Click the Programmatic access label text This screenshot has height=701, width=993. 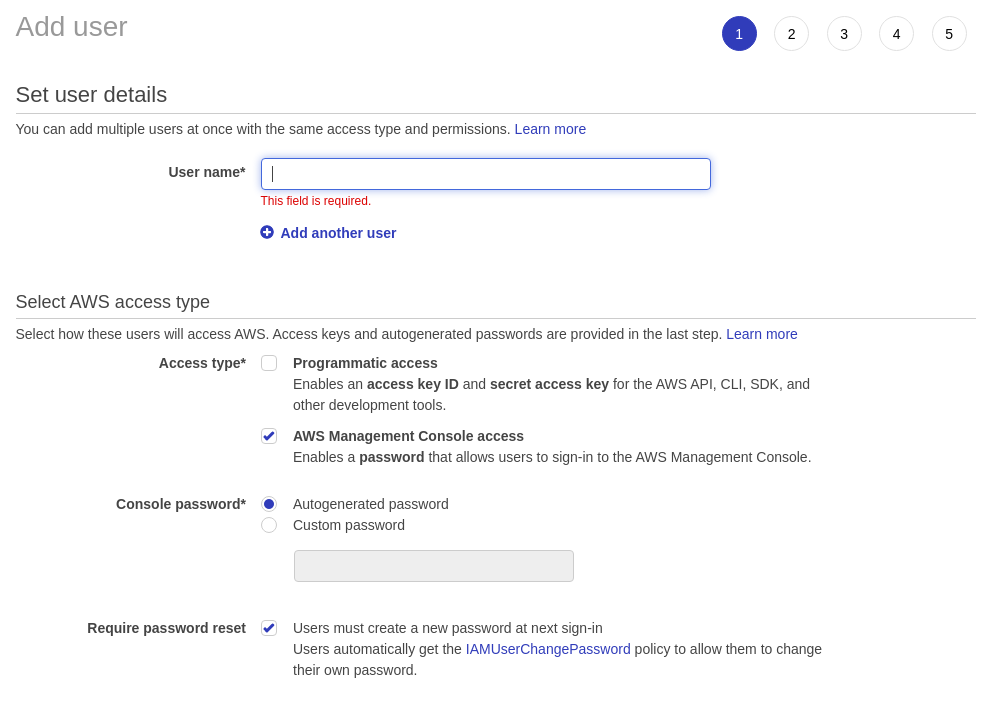(x=365, y=363)
